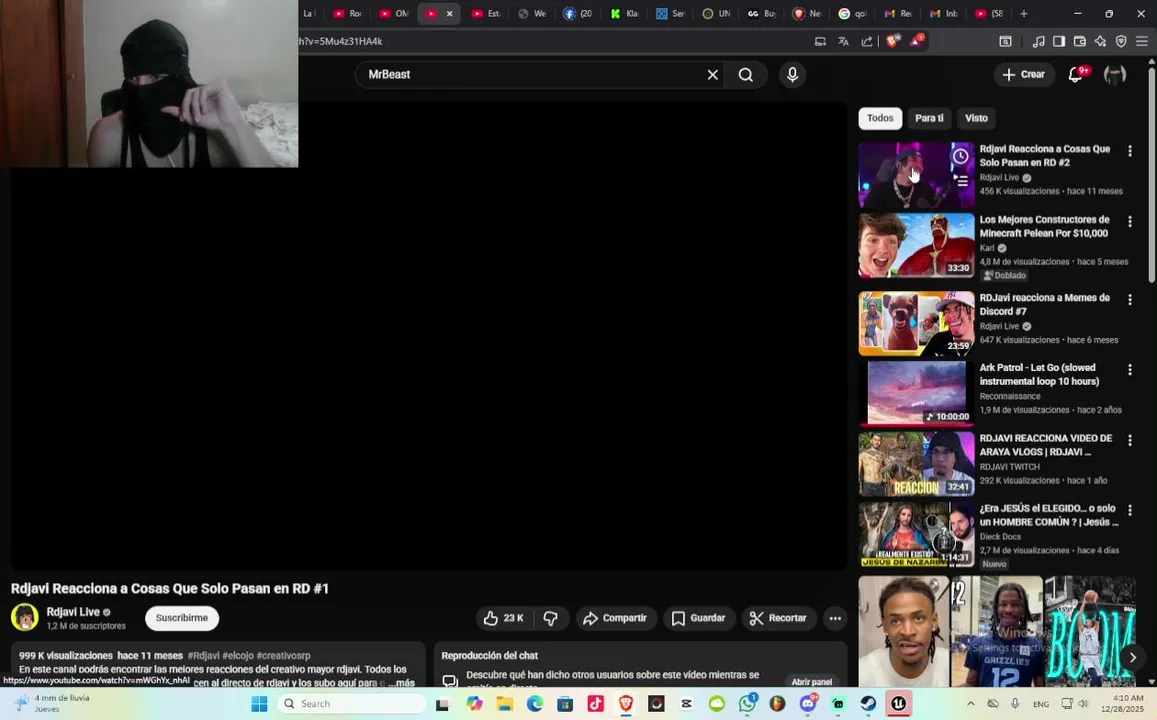Switch to the Kla browser tab
1157x720 pixels.
pyautogui.click(x=624, y=13)
